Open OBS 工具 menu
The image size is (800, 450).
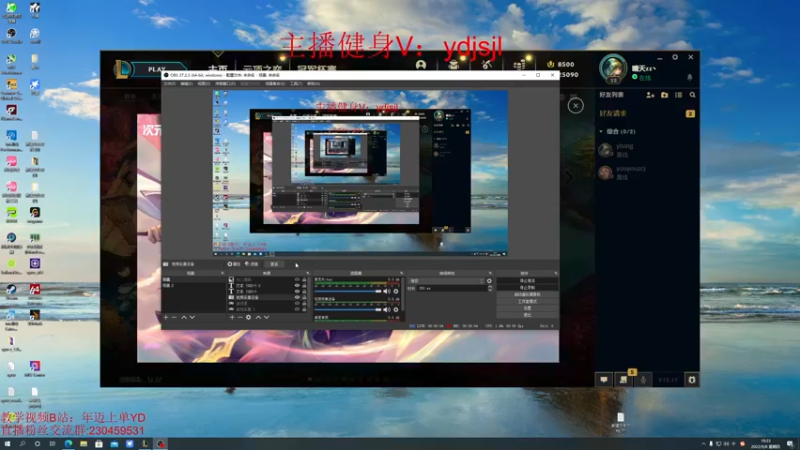point(296,84)
